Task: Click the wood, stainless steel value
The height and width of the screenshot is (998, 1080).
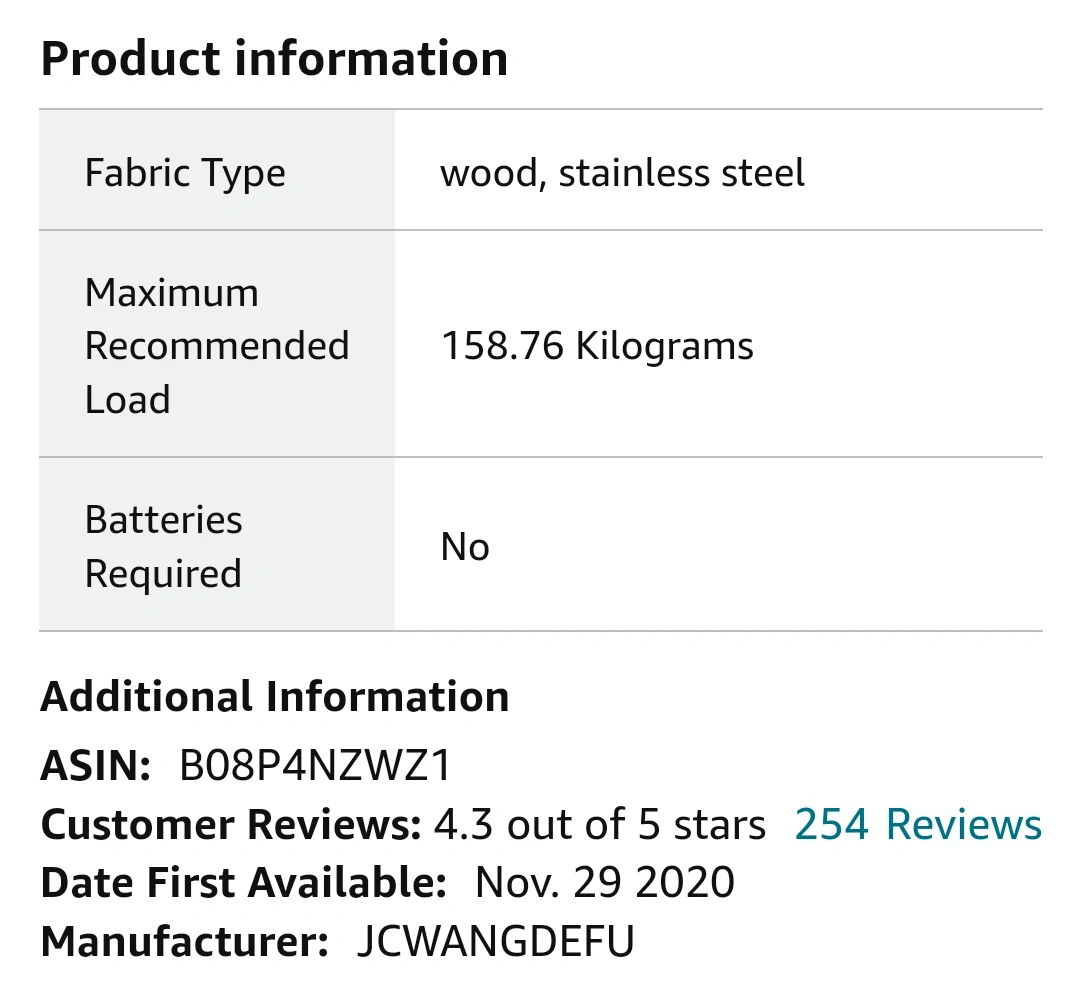Action: click(622, 172)
